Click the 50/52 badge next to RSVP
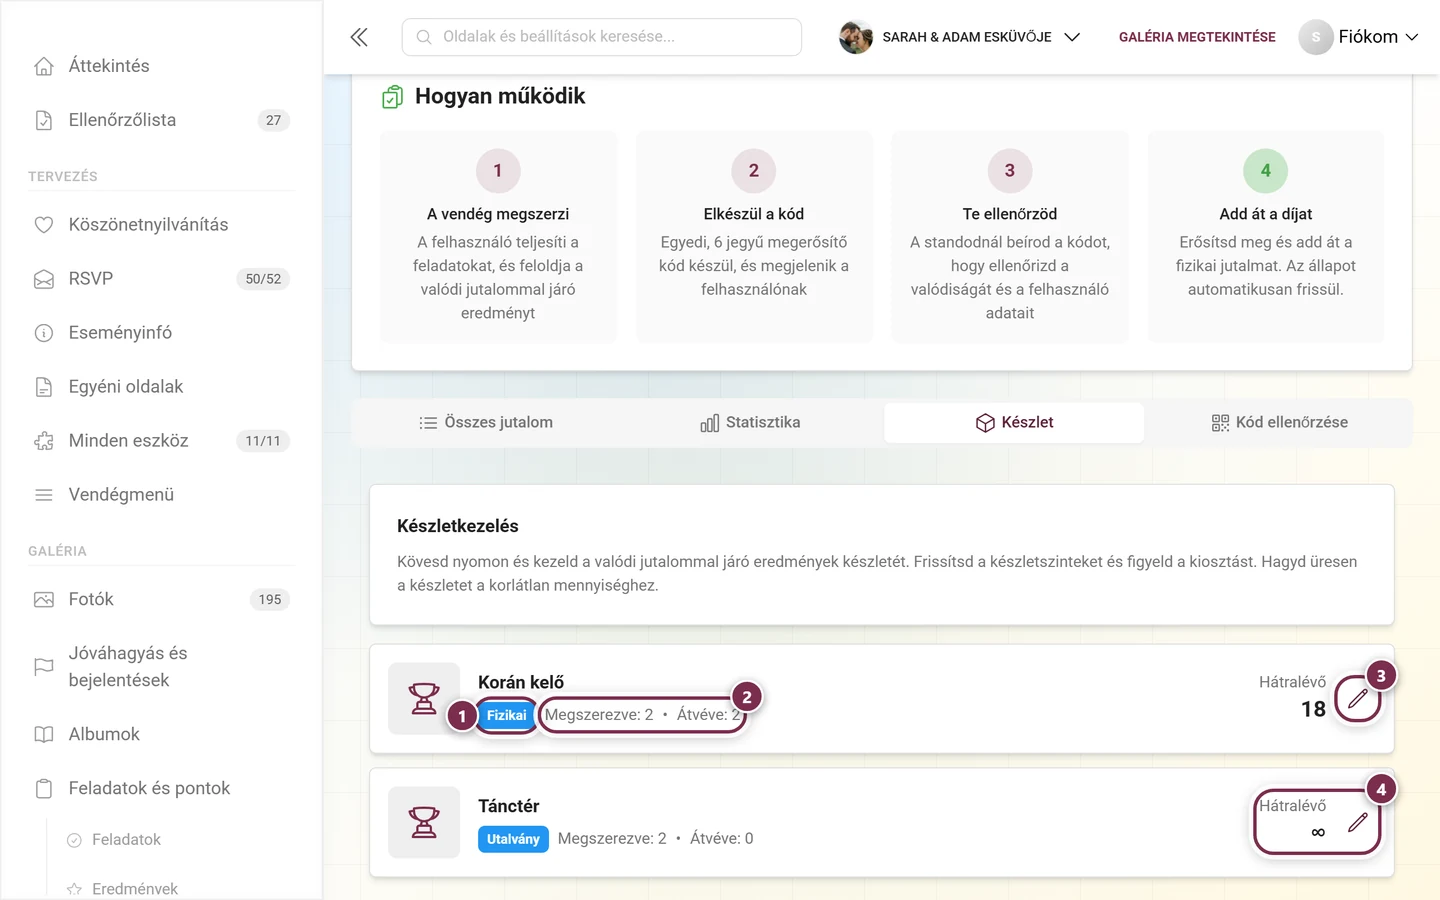The height and width of the screenshot is (900, 1440). (263, 279)
